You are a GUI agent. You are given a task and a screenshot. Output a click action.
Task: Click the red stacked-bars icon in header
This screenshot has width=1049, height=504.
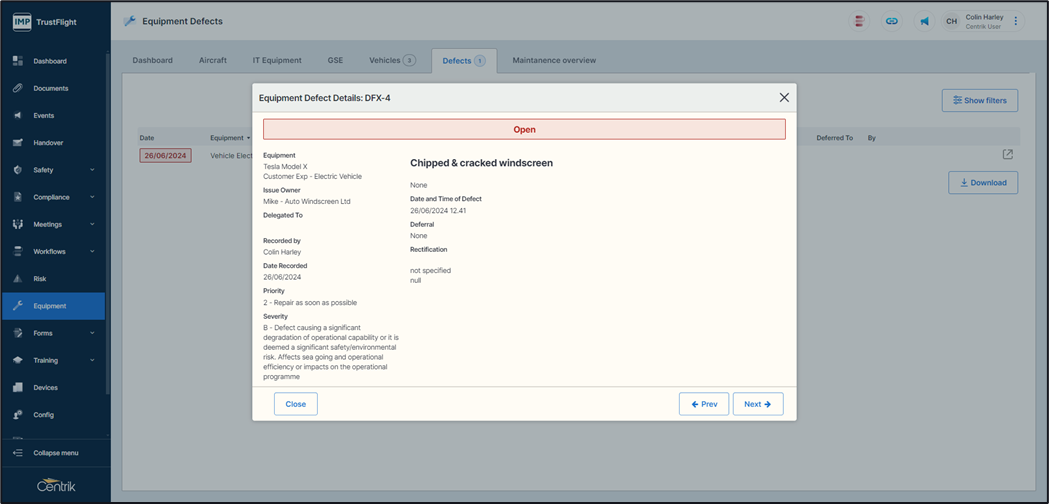[859, 21]
